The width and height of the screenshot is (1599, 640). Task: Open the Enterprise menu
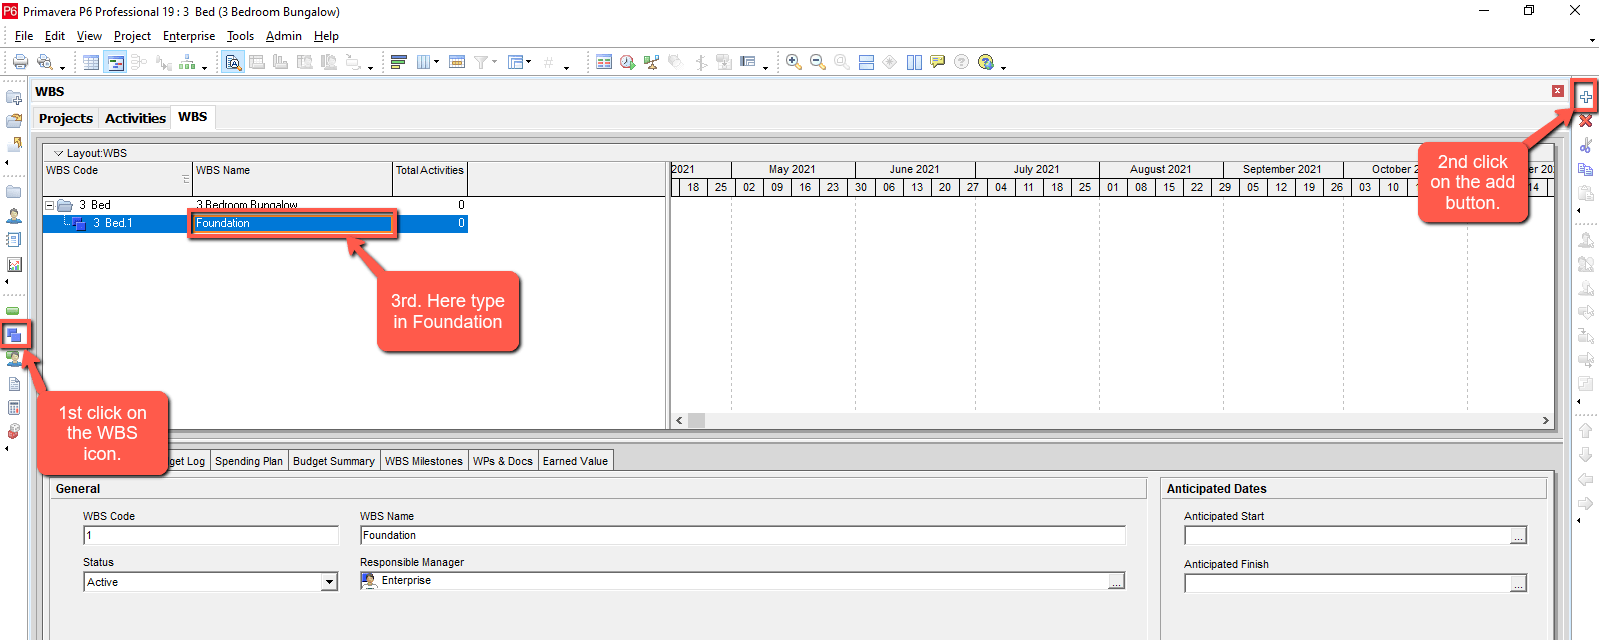[189, 36]
